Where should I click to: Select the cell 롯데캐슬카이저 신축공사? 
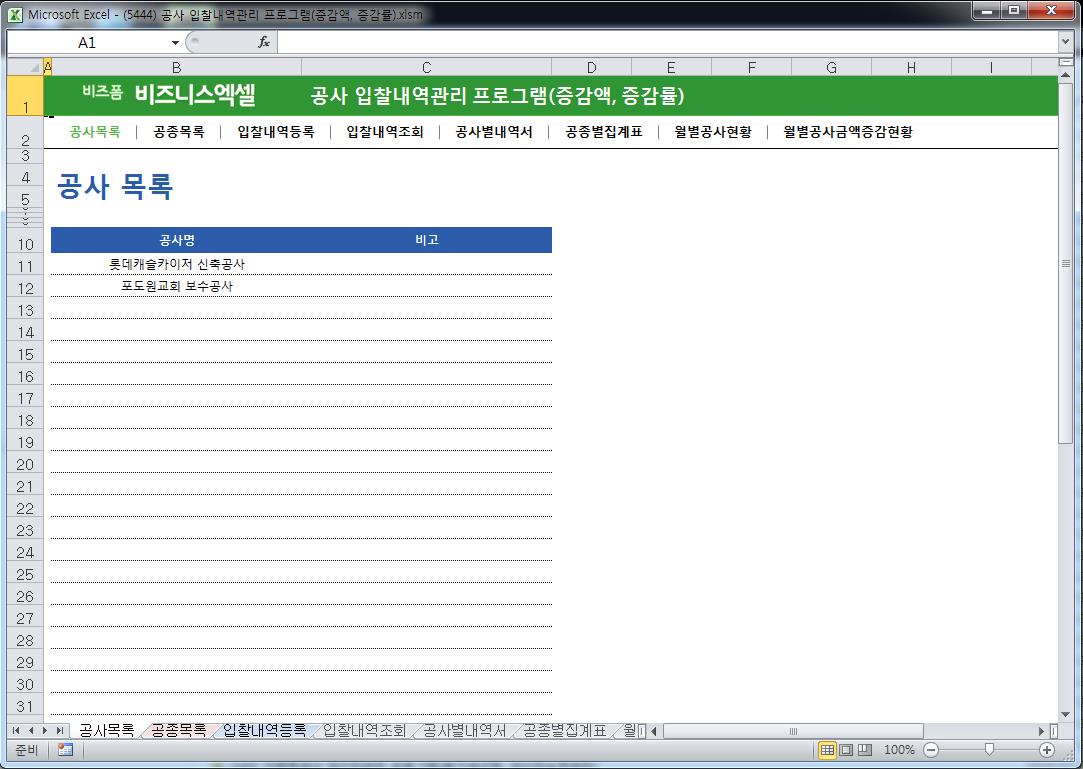pos(177,264)
